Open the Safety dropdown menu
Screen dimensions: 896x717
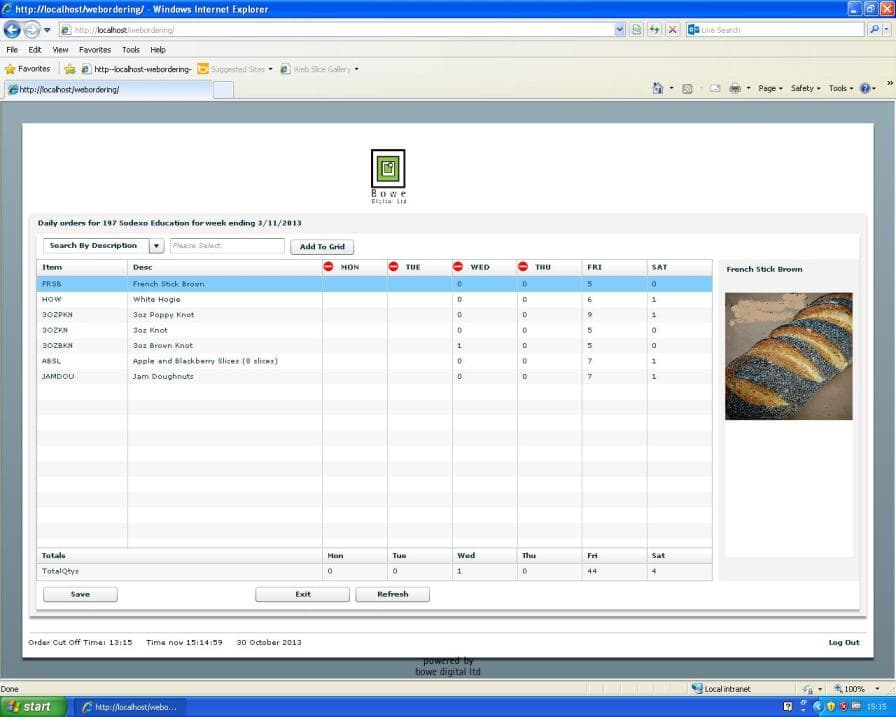pos(805,88)
